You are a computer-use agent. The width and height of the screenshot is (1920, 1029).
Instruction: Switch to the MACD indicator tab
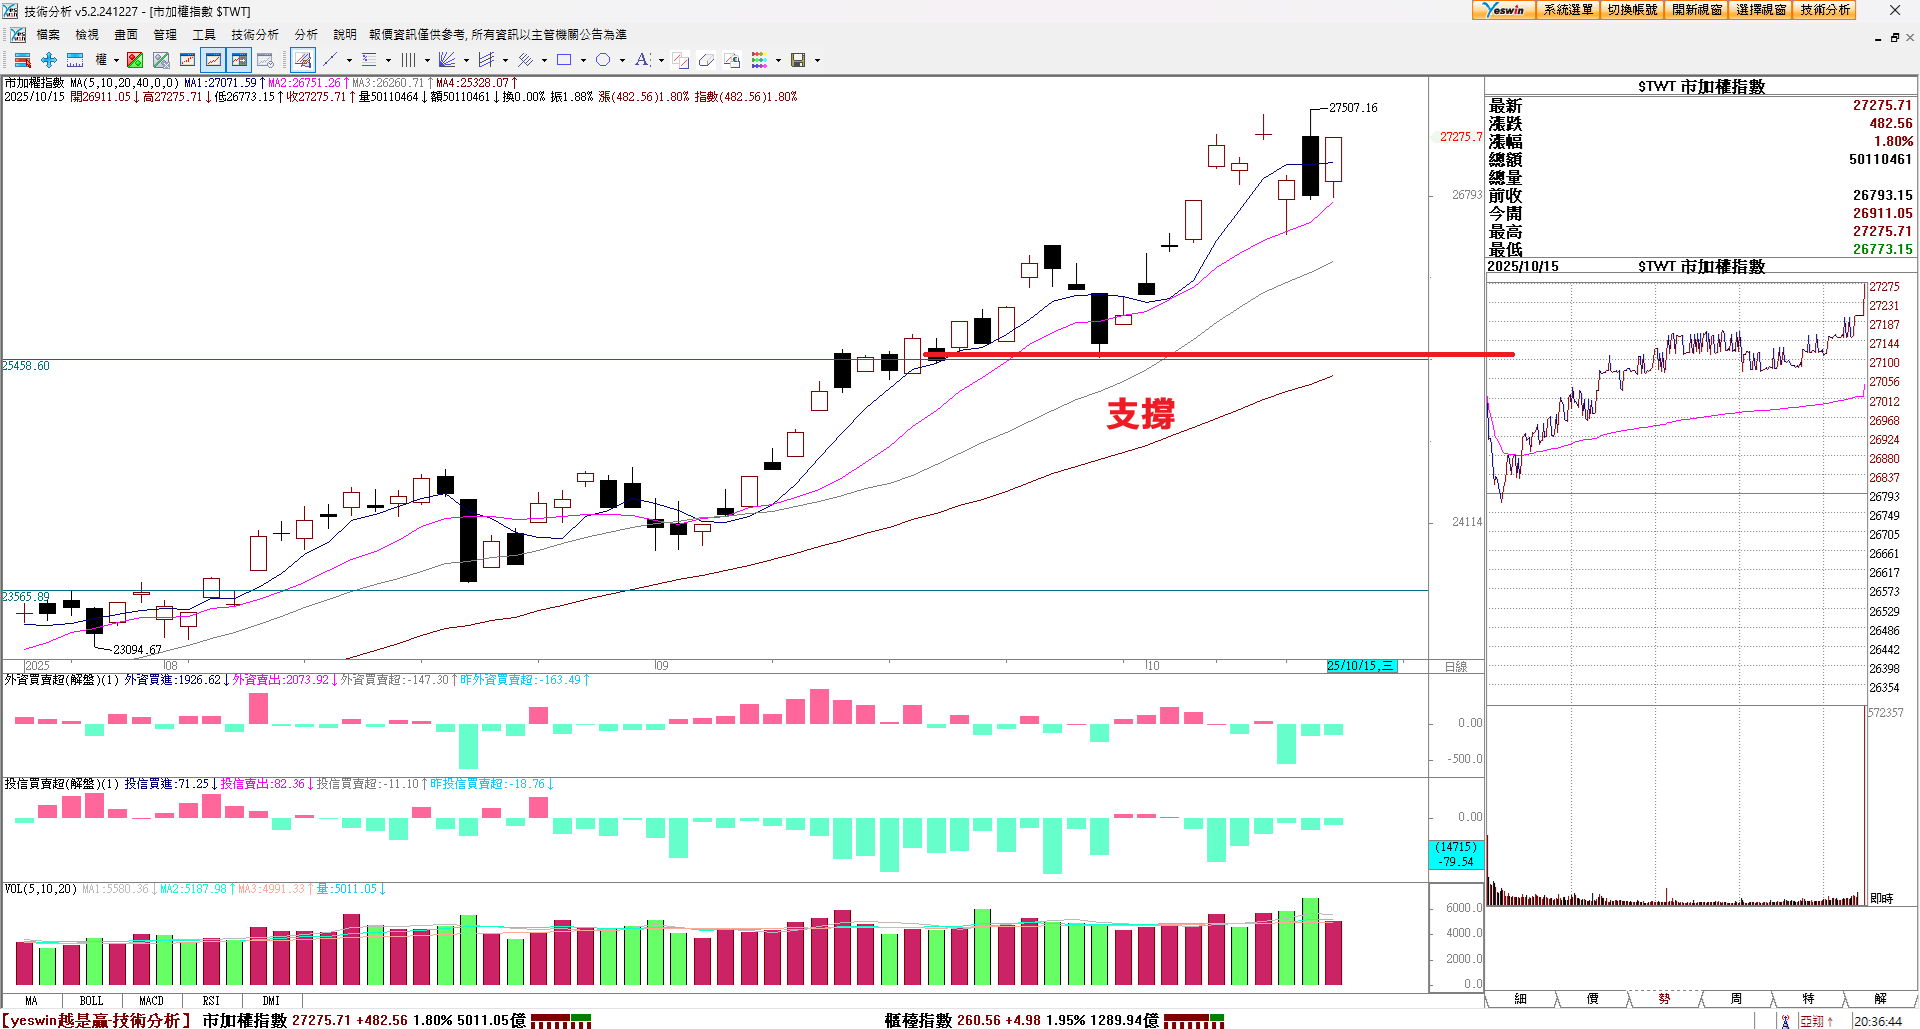(x=151, y=1000)
